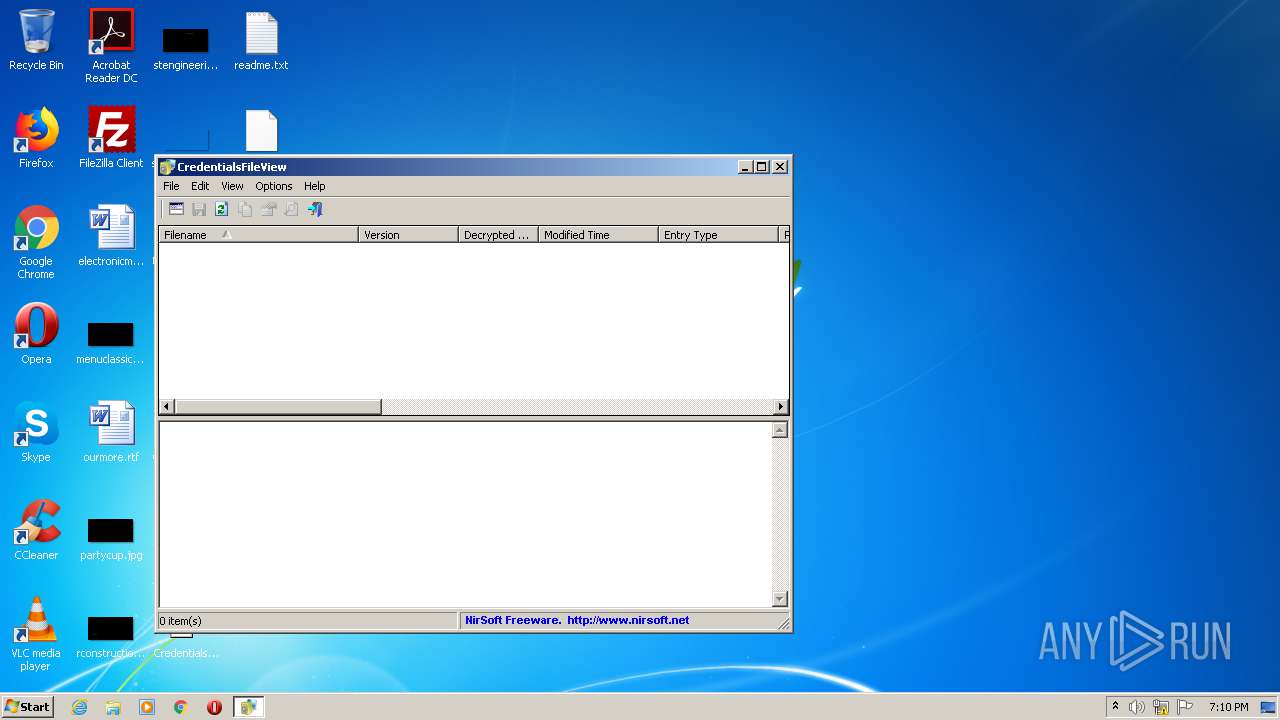Screen dimensions: 1280x720
Task: Select the electronicm... Word document icon
Action: 111,236
